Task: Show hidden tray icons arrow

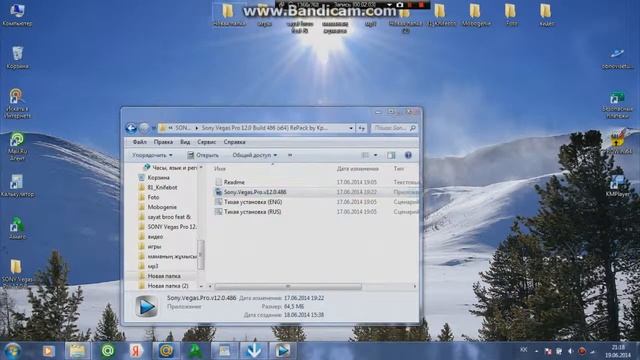Action: (536, 351)
